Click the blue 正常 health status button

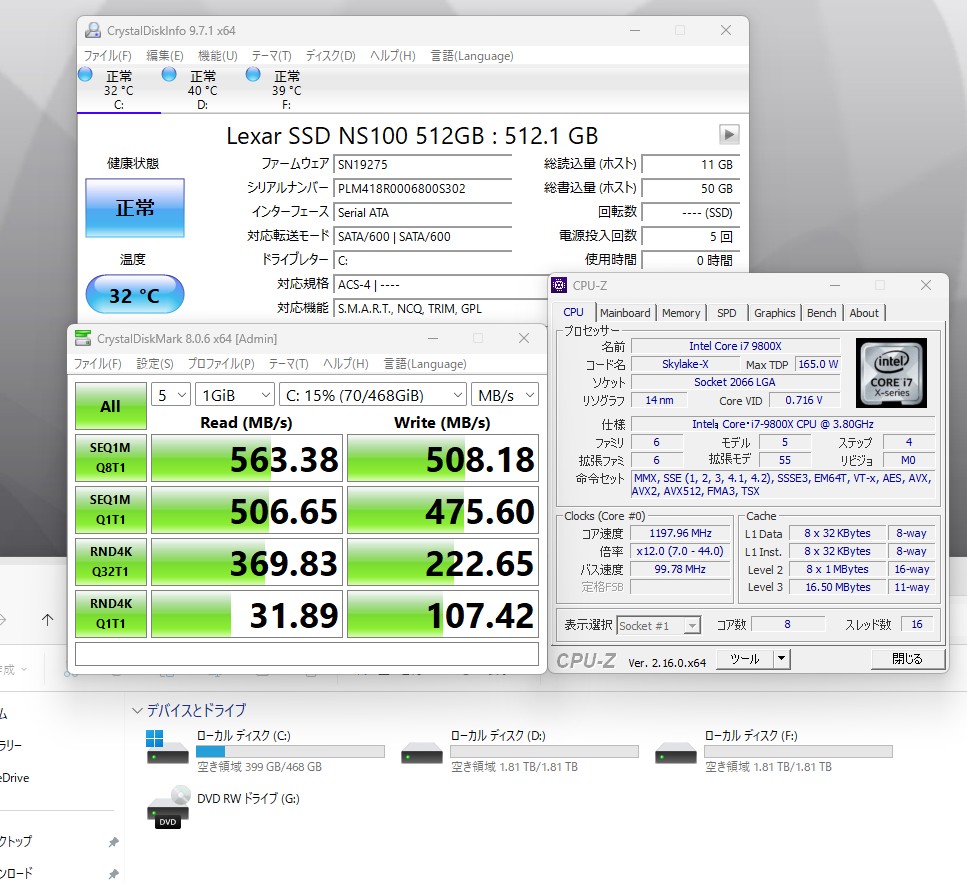134,208
